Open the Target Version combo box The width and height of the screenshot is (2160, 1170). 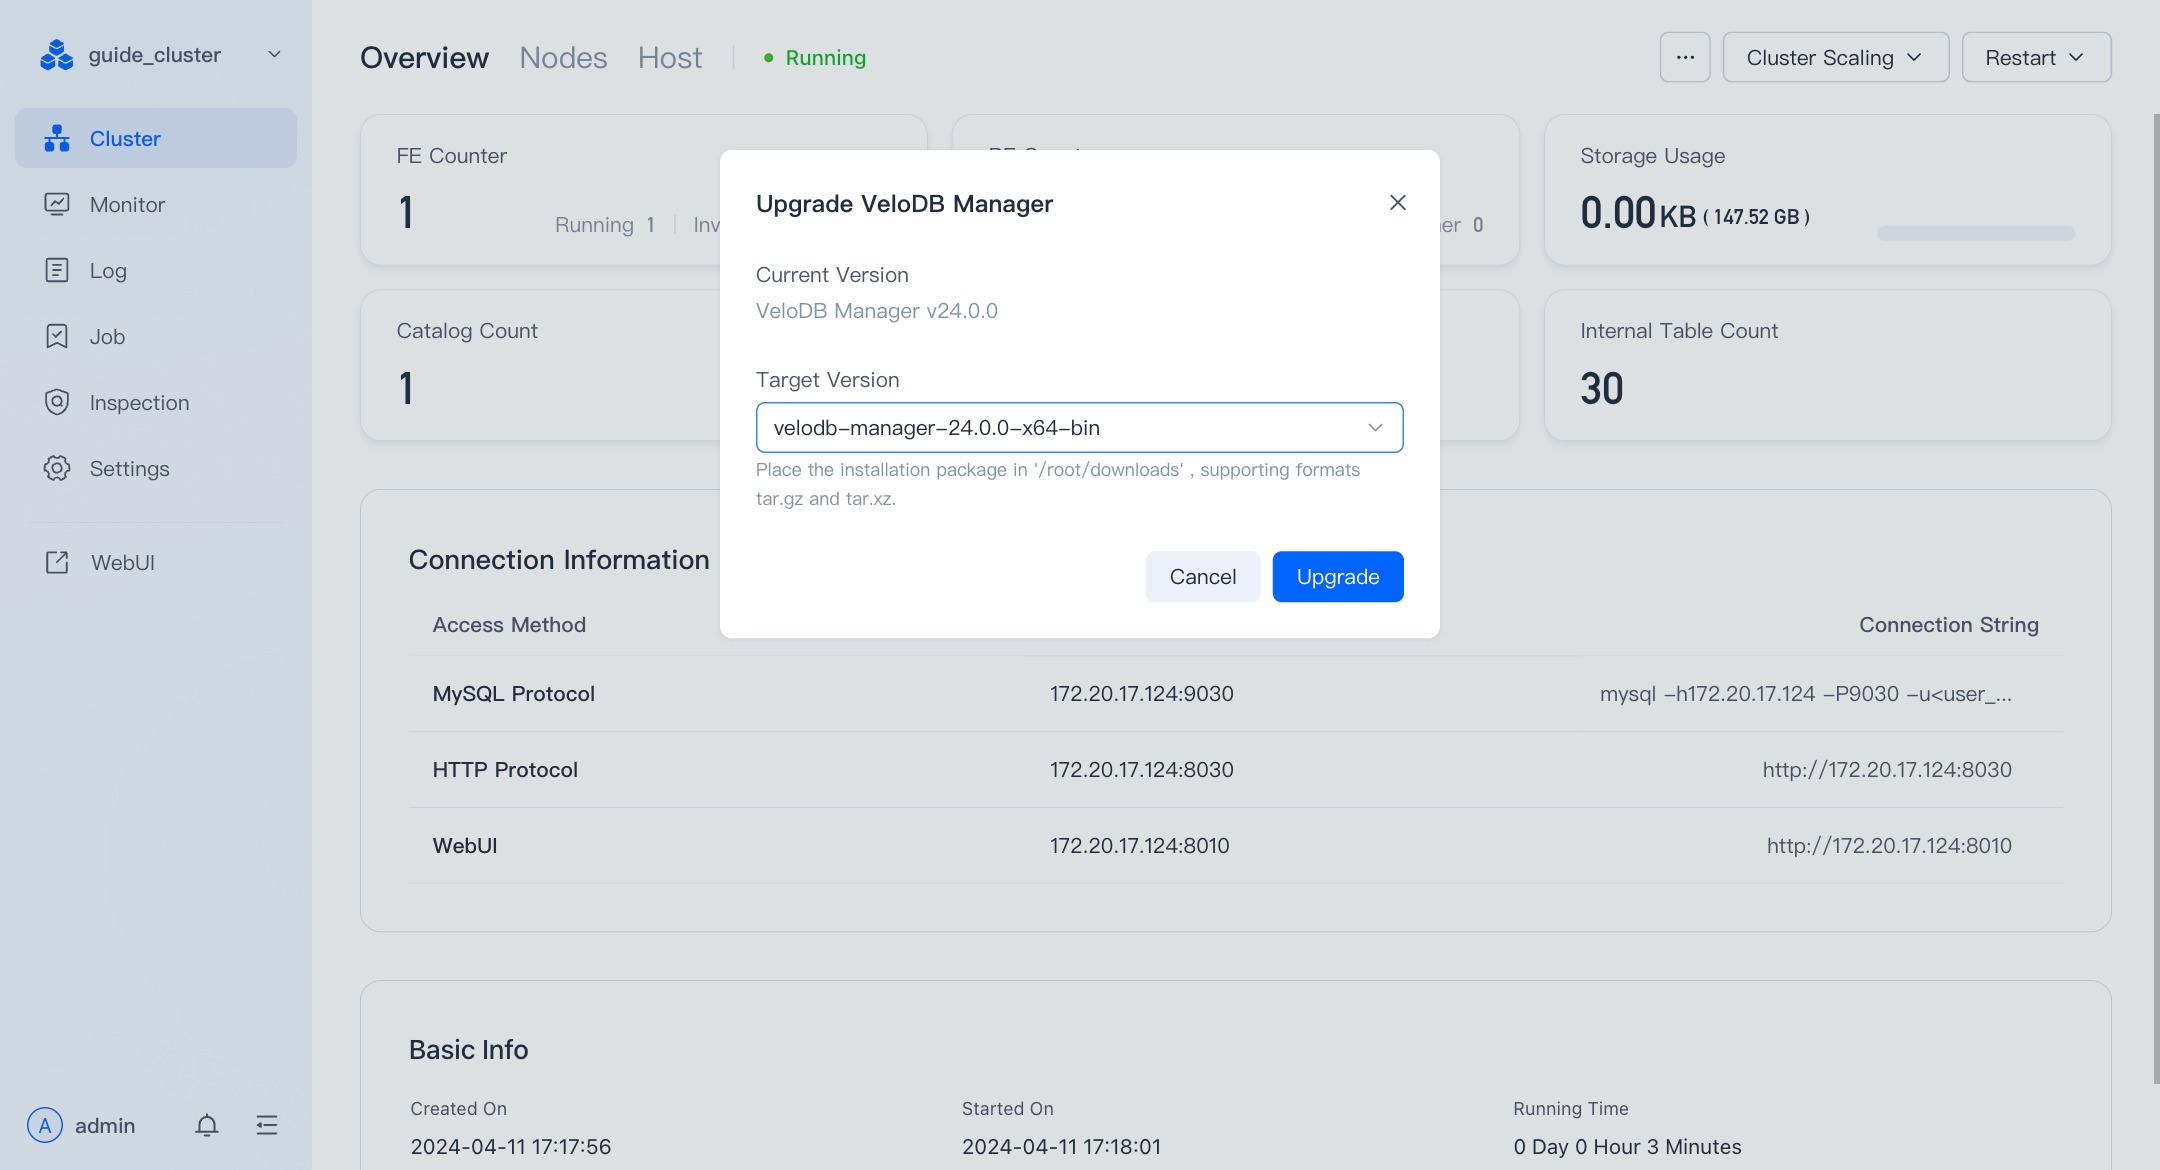tap(1079, 428)
